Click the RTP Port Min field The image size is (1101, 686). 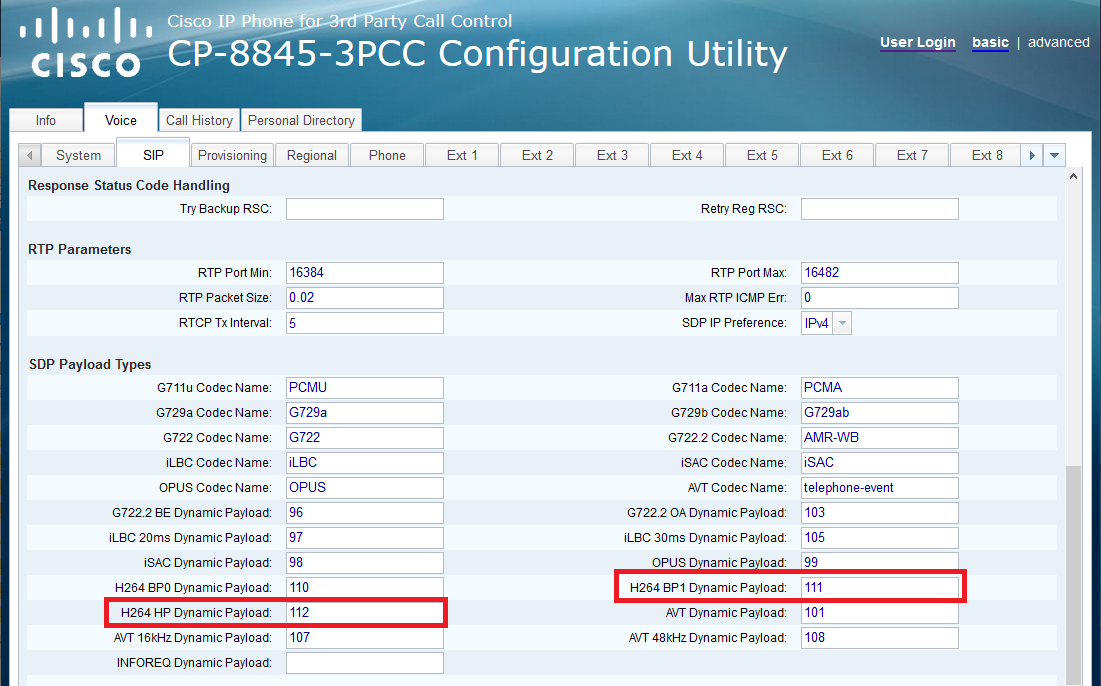[364, 273]
